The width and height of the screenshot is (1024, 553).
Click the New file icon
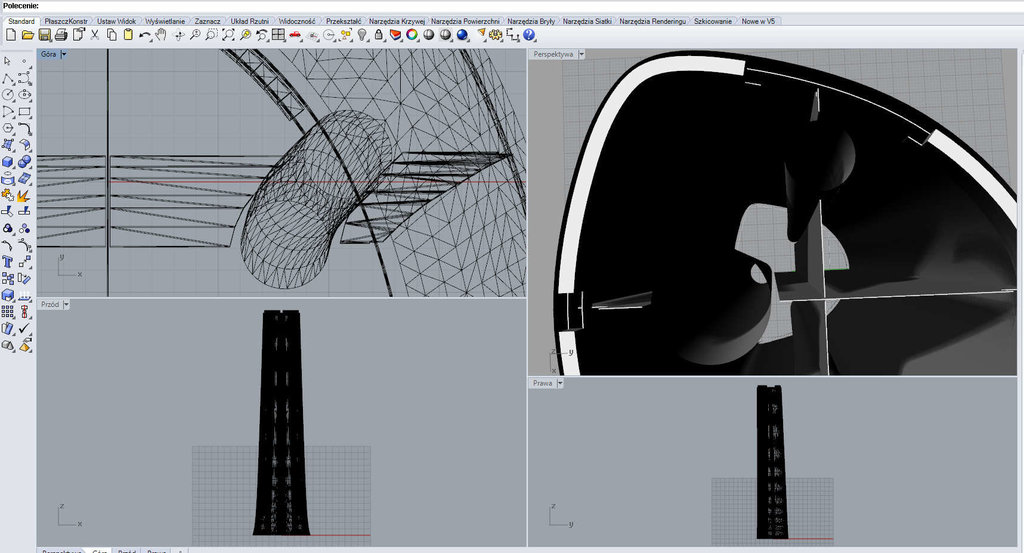[x=10, y=35]
